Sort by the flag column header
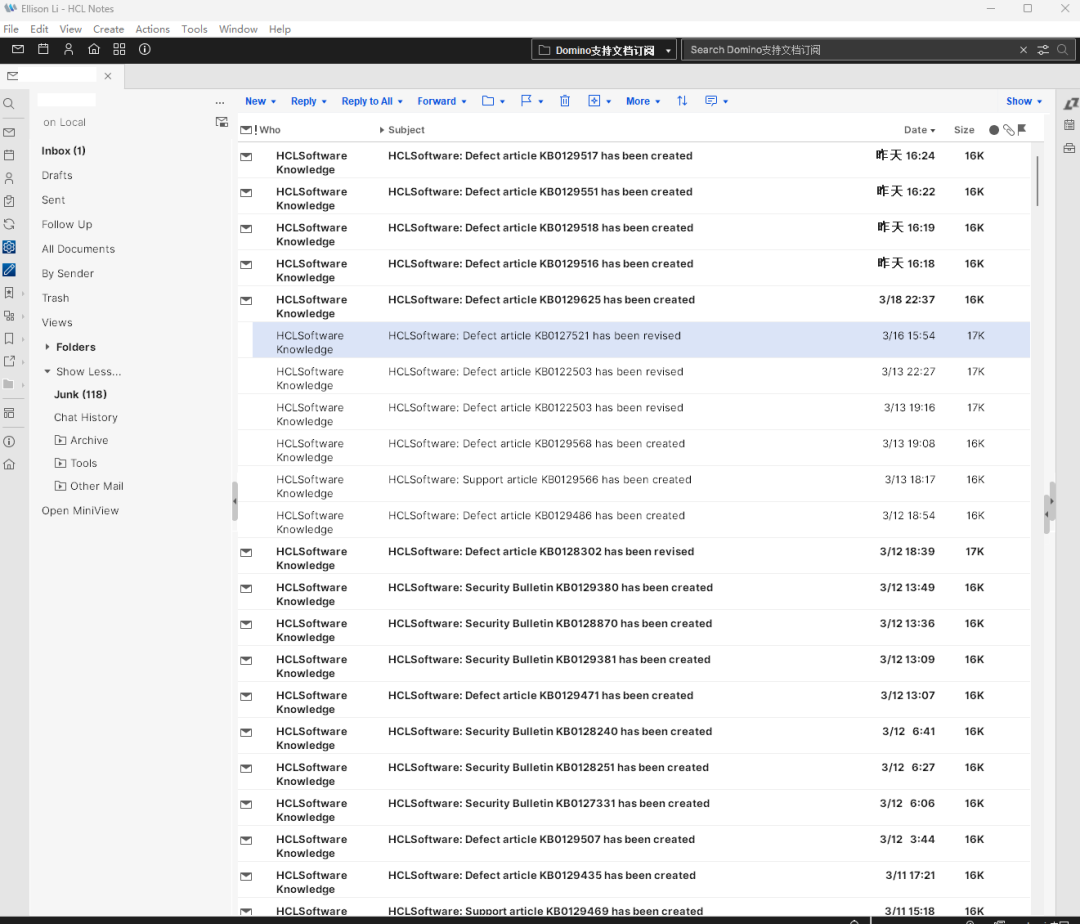Image resolution: width=1080 pixels, height=924 pixels. point(1022,129)
